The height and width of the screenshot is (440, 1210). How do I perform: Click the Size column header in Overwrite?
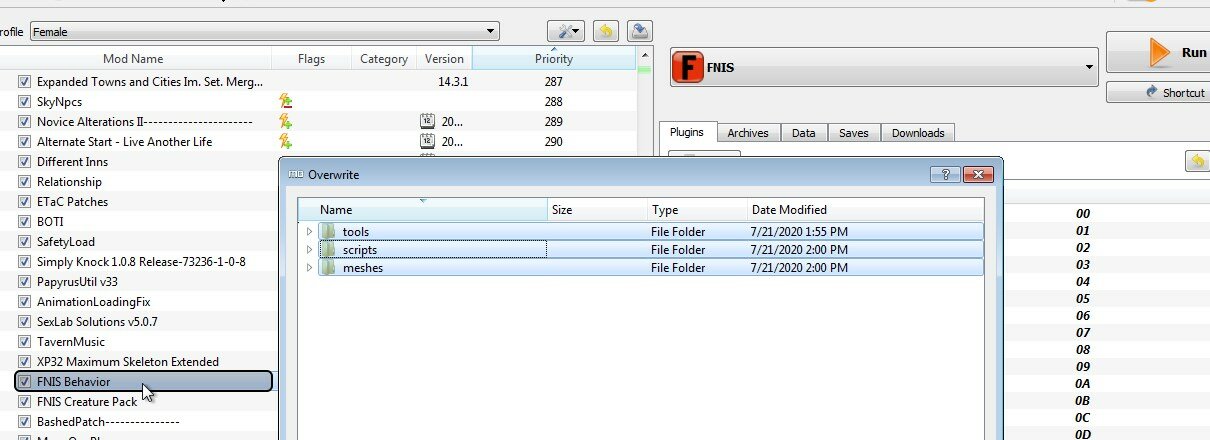tap(597, 210)
